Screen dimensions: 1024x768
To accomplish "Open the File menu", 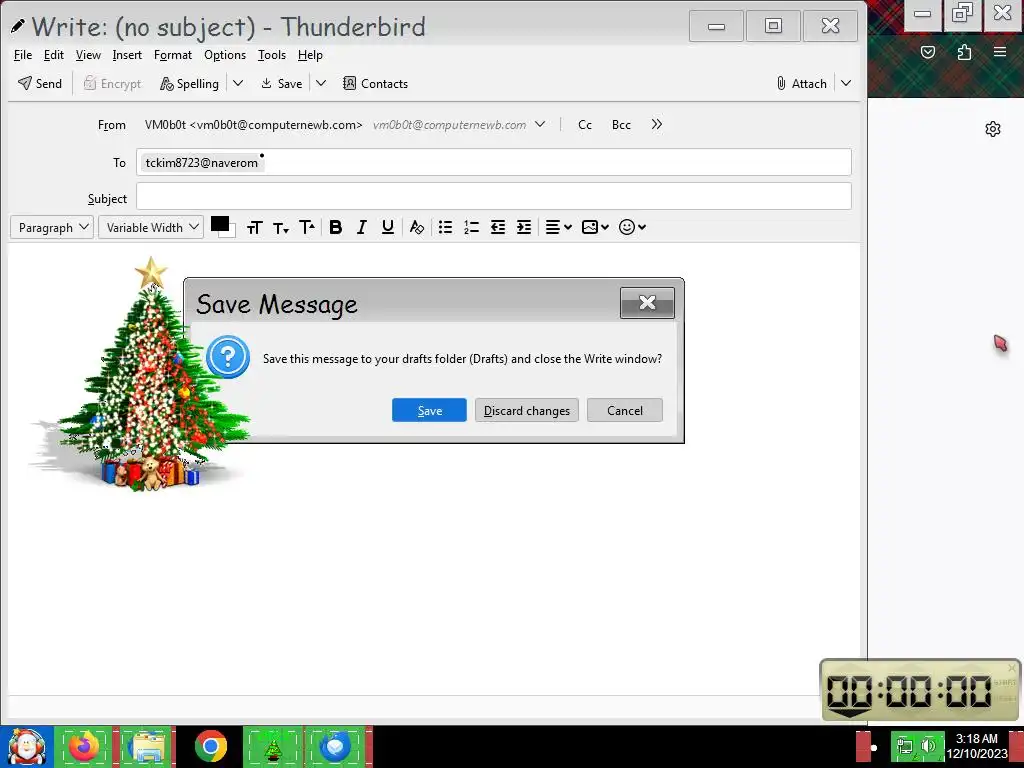I will point(23,55).
